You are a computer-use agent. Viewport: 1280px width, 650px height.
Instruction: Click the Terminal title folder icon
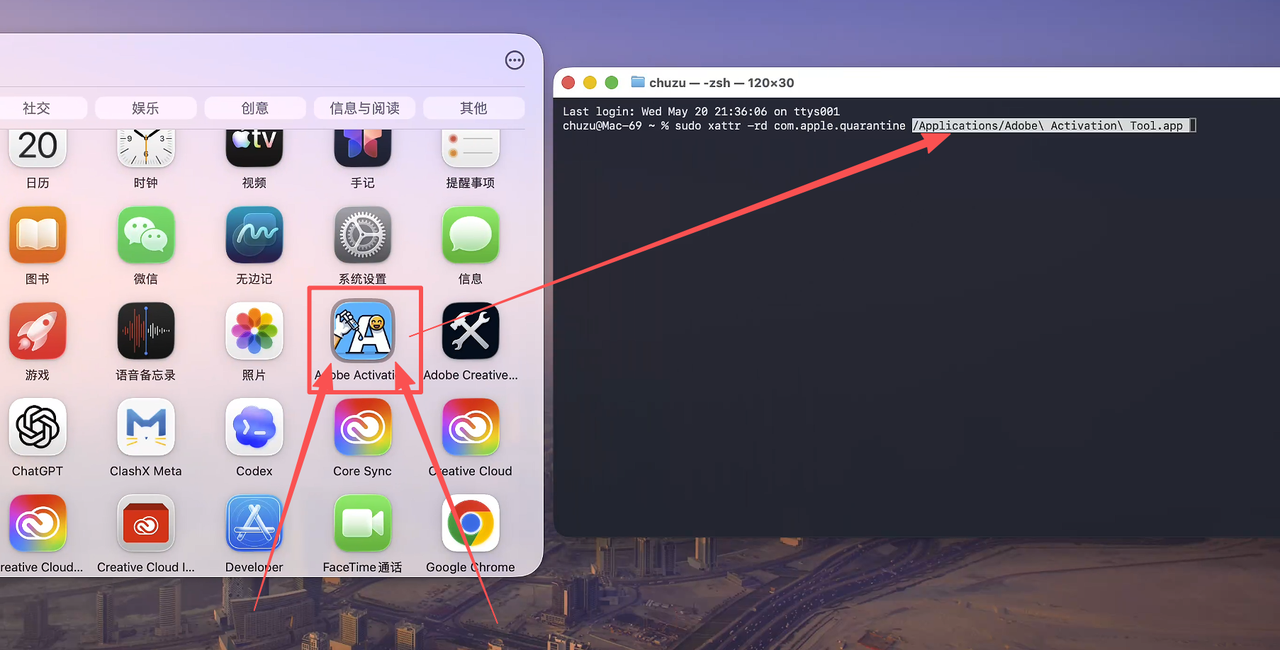point(638,82)
